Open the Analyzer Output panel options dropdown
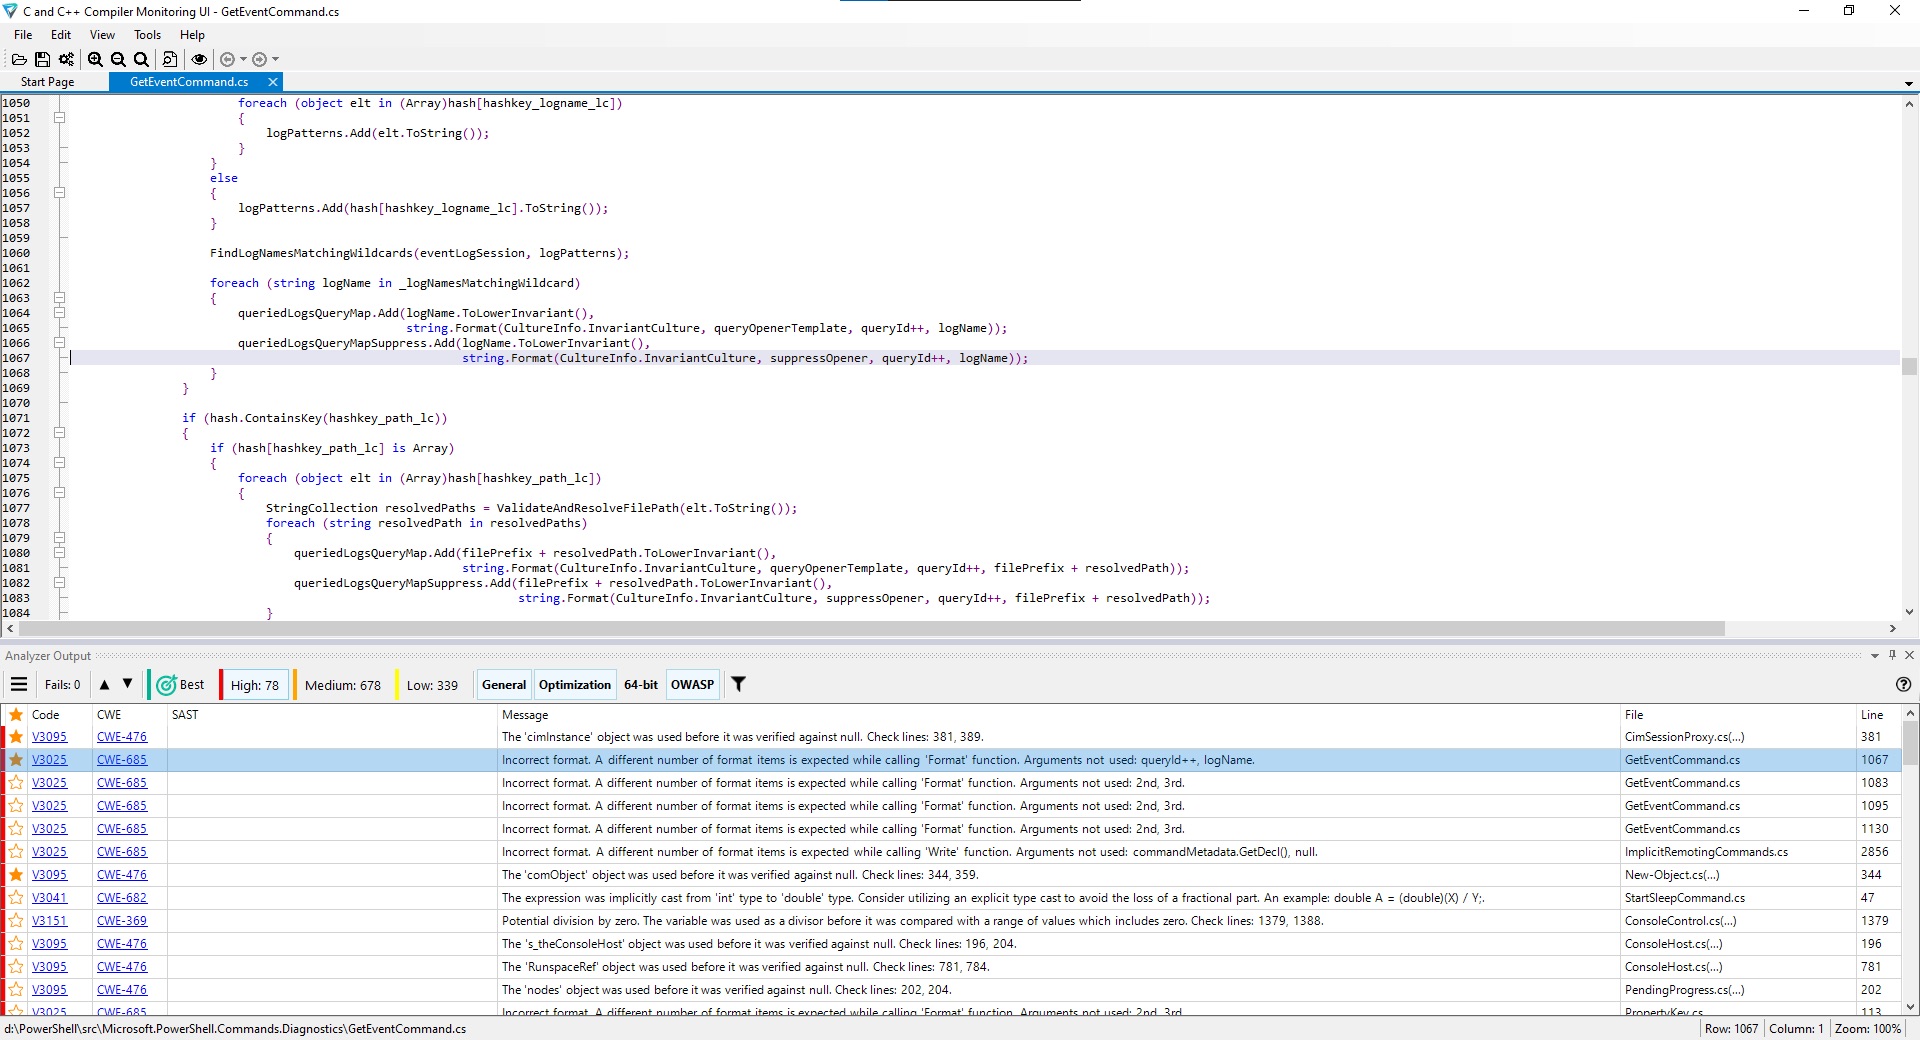The width and height of the screenshot is (1920, 1040). 1874,656
